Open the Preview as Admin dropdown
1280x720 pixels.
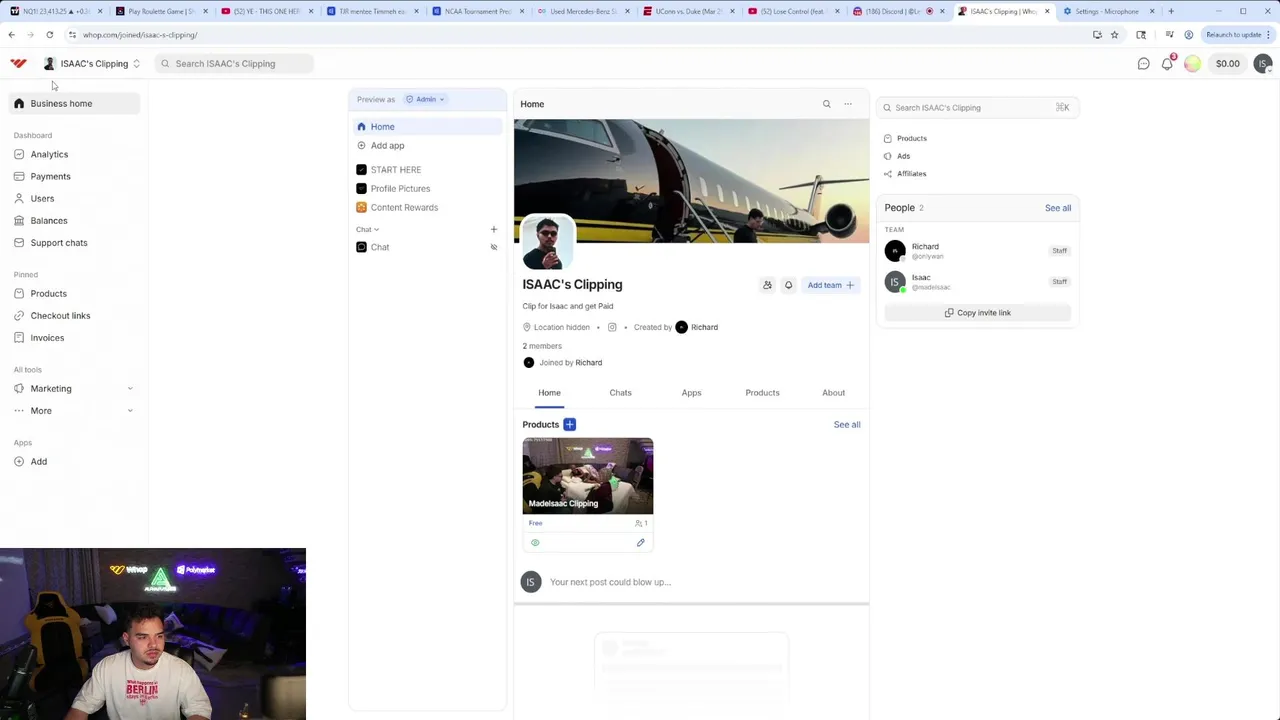coord(425,99)
